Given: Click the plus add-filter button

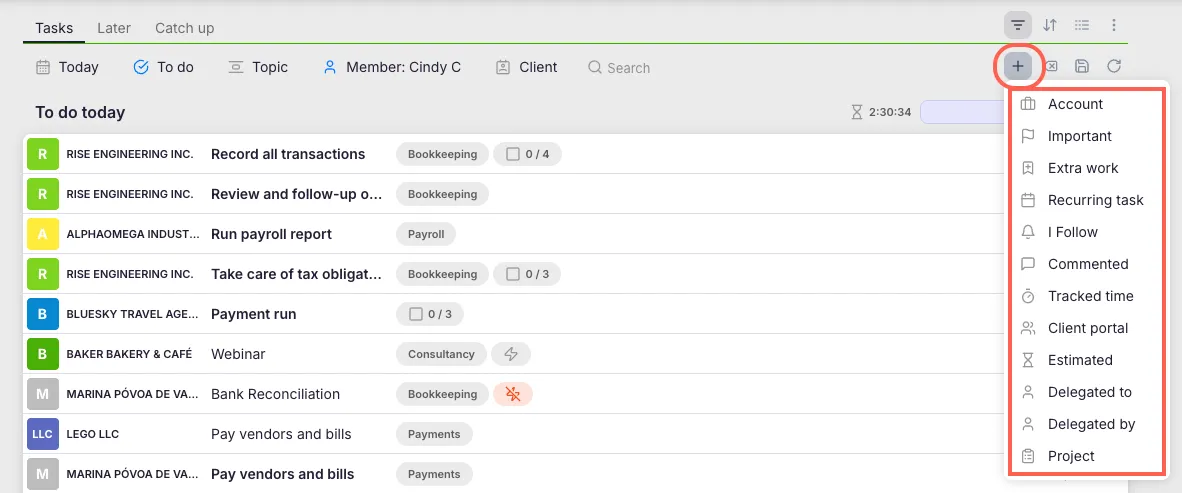Looking at the screenshot, I should (x=1018, y=67).
